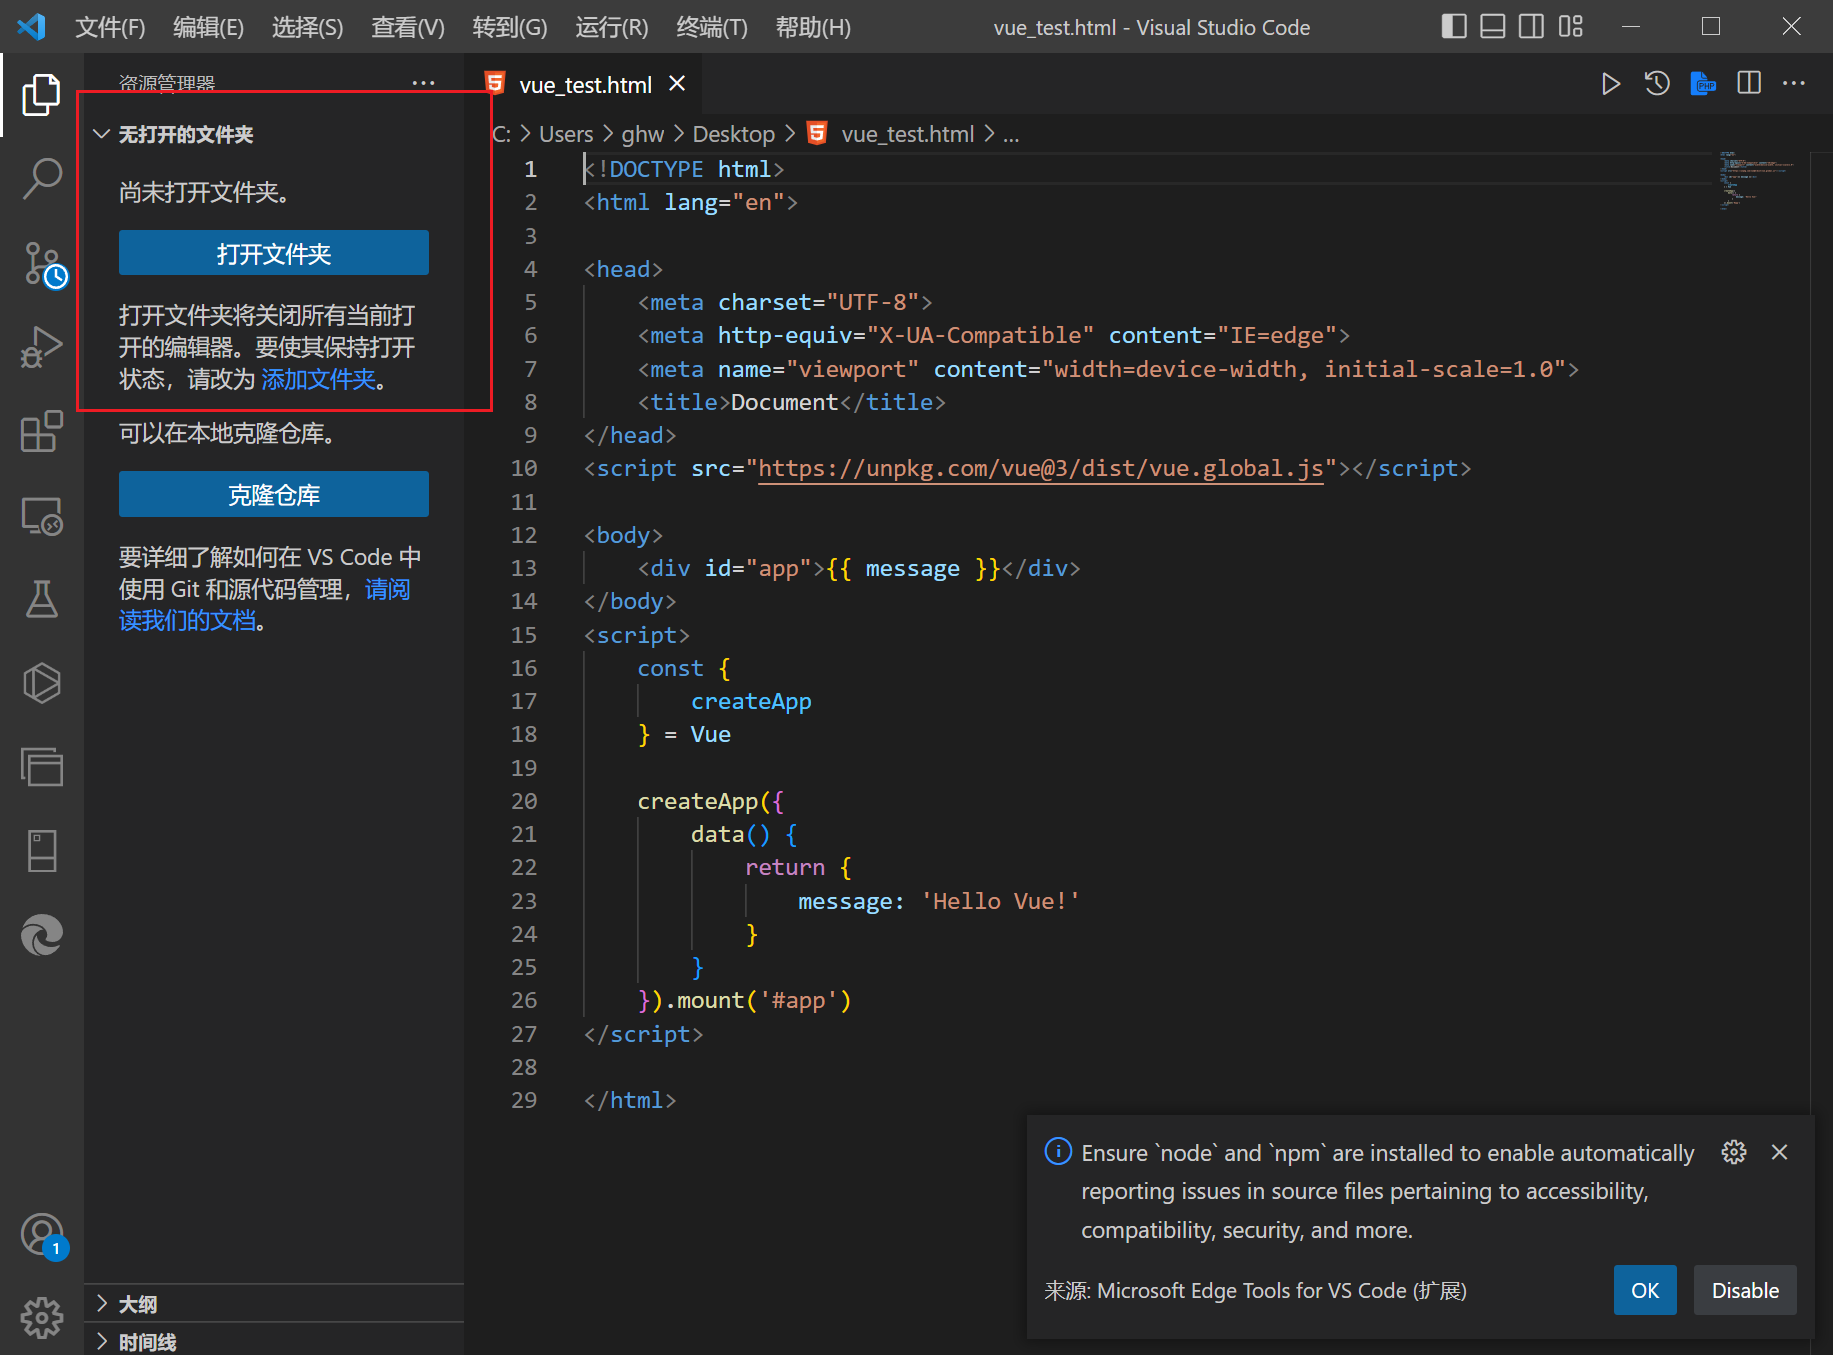Viewport: 1833px width, 1355px height.
Task: Dismiss the npm notification with OK
Action: [1644, 1290]
